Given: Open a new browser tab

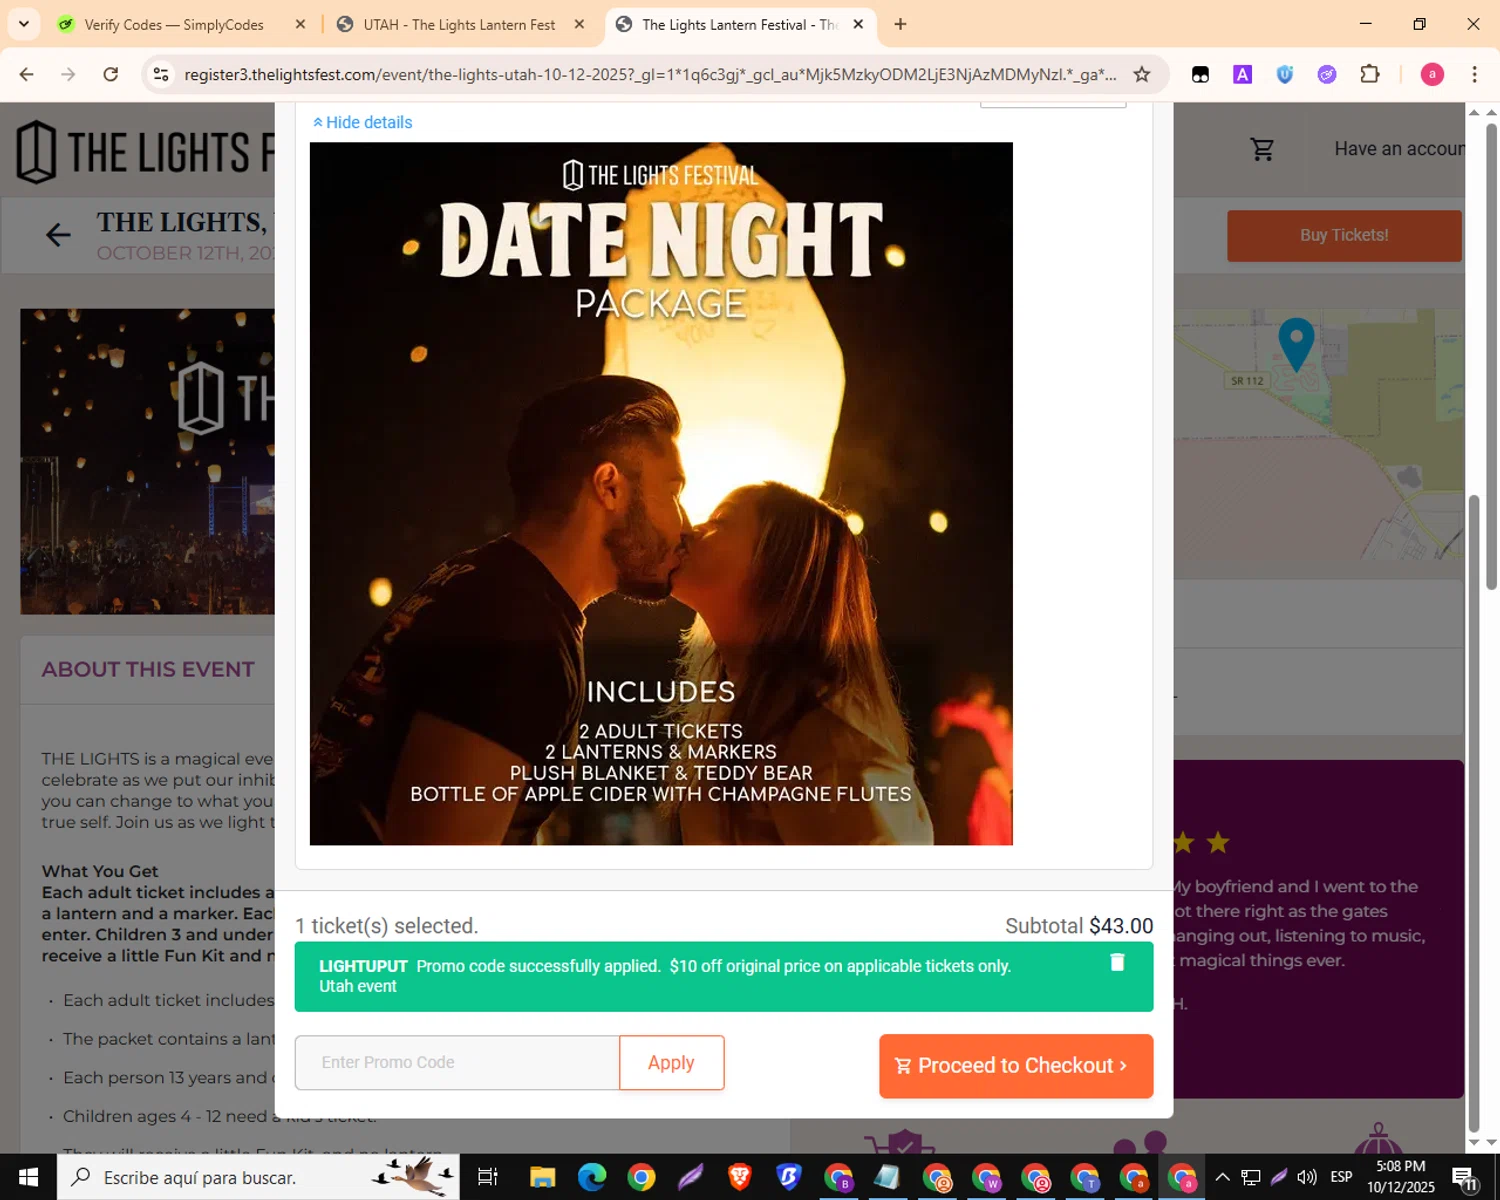Looking at the screenshot, I should tap(900, 24).
